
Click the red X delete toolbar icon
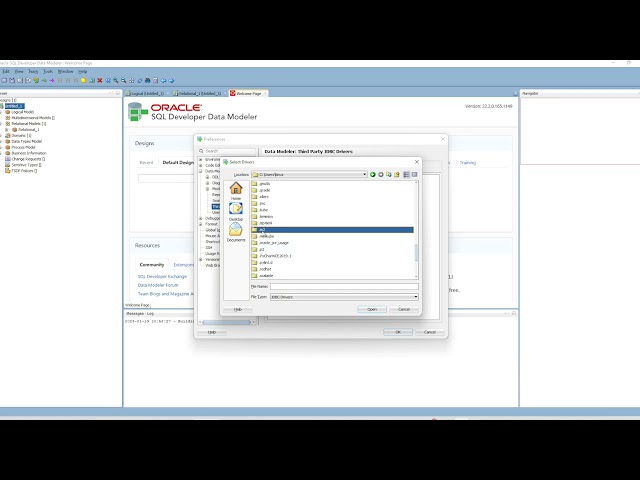coord(100,80)
